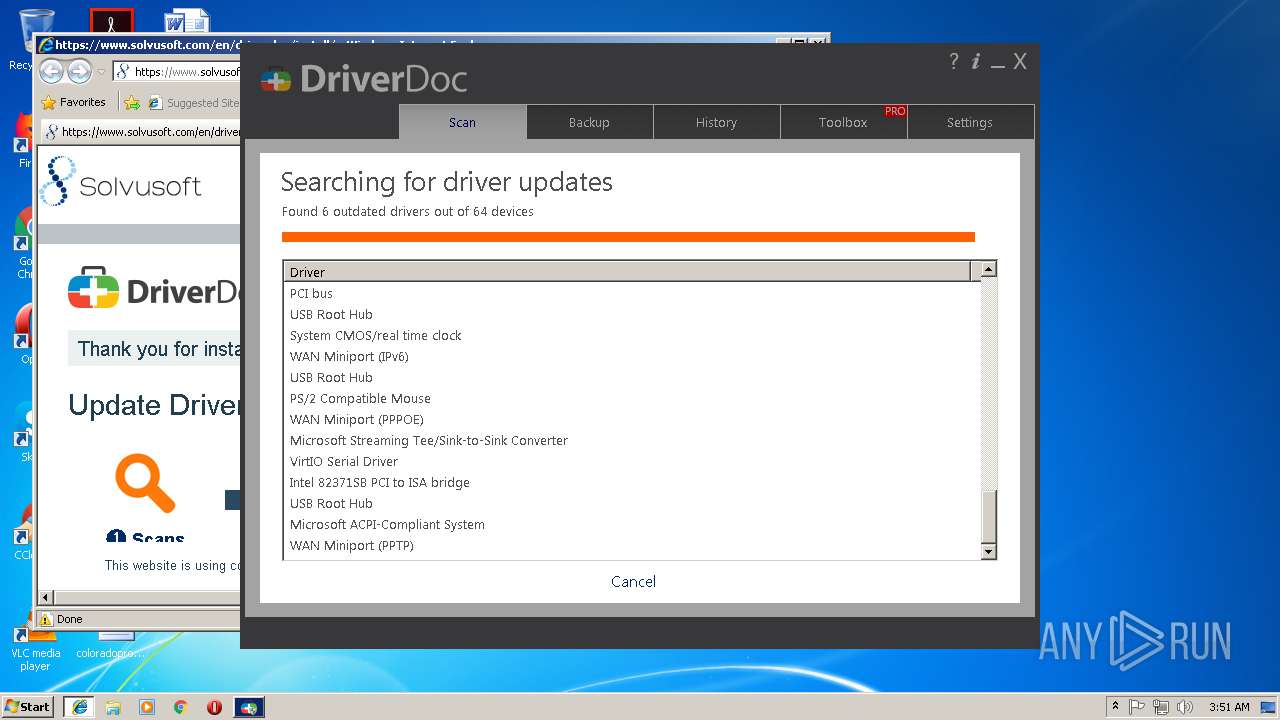
Task: Open VLC media player desktop shortcut
Action: 35,649
